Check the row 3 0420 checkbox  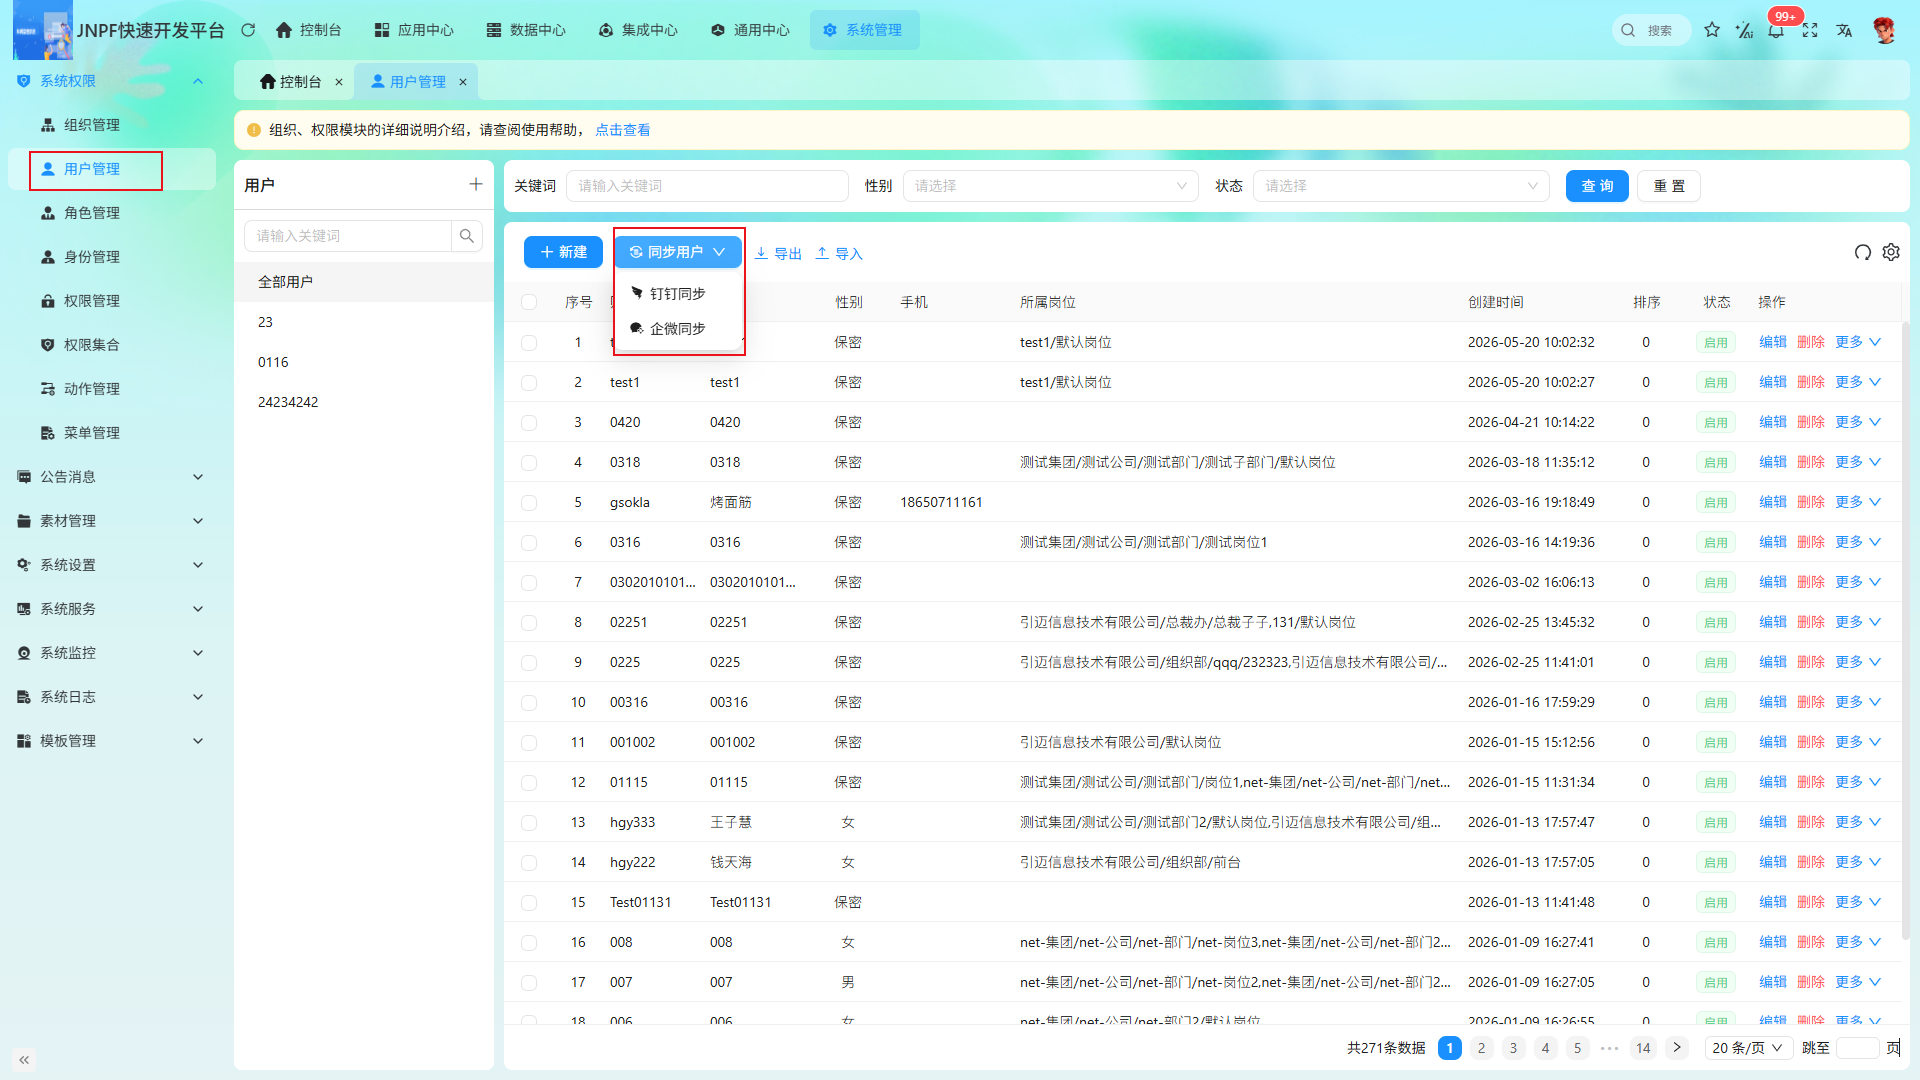coord(529,422)
